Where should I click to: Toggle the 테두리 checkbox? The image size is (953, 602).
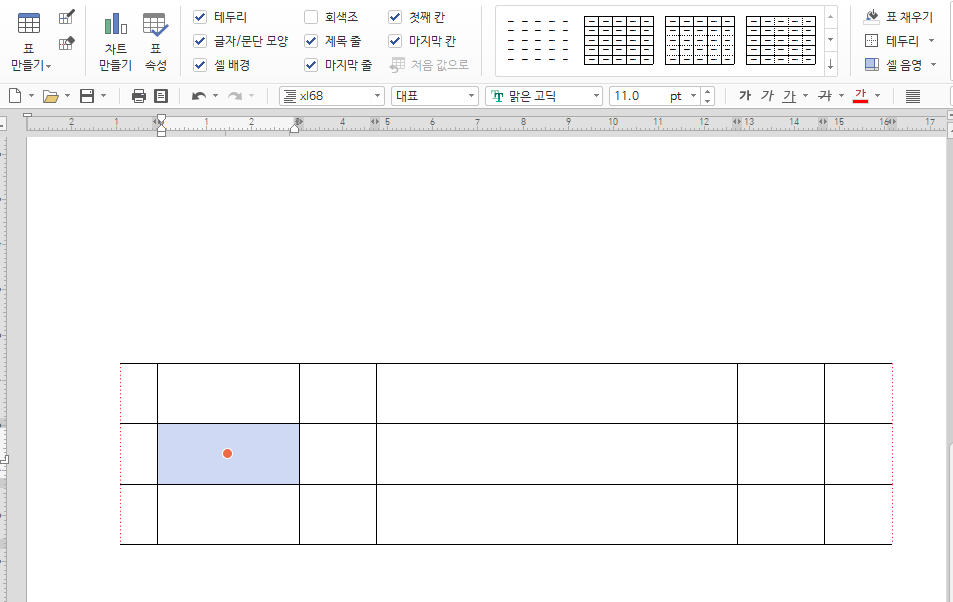tap(200, 17)
